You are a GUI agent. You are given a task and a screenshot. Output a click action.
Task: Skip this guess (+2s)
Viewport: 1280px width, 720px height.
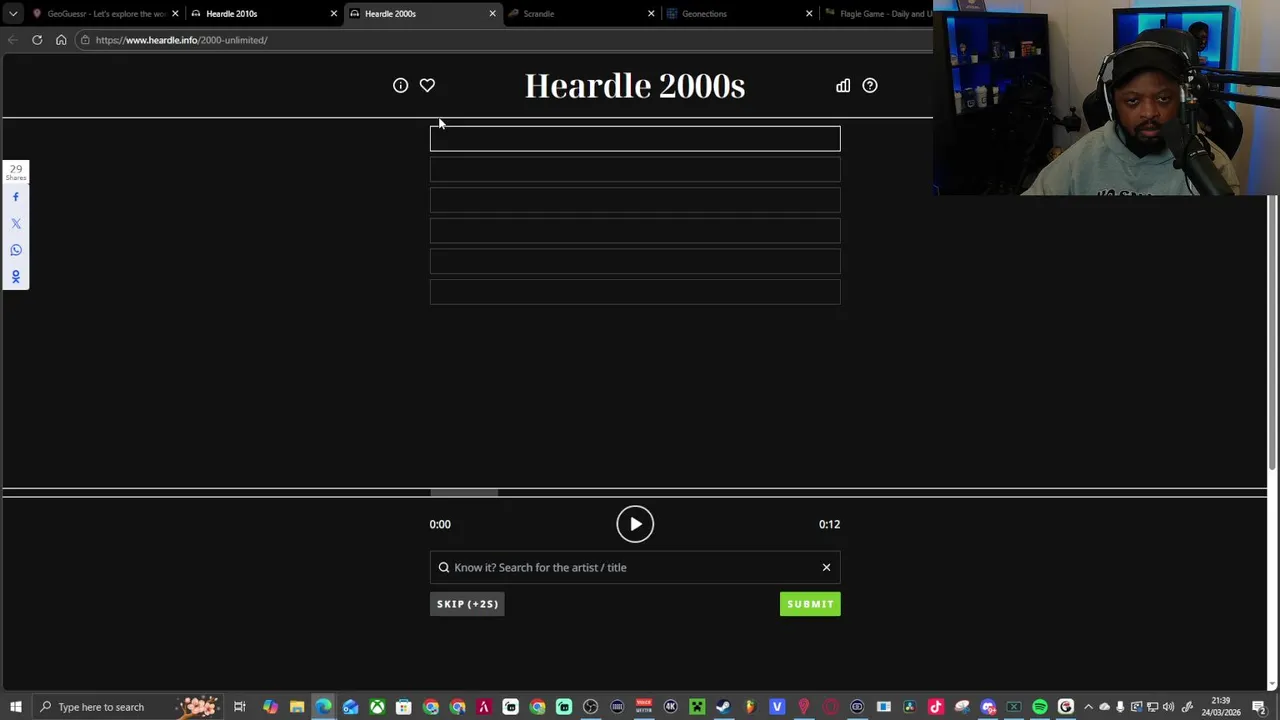(x=467, y=604)
